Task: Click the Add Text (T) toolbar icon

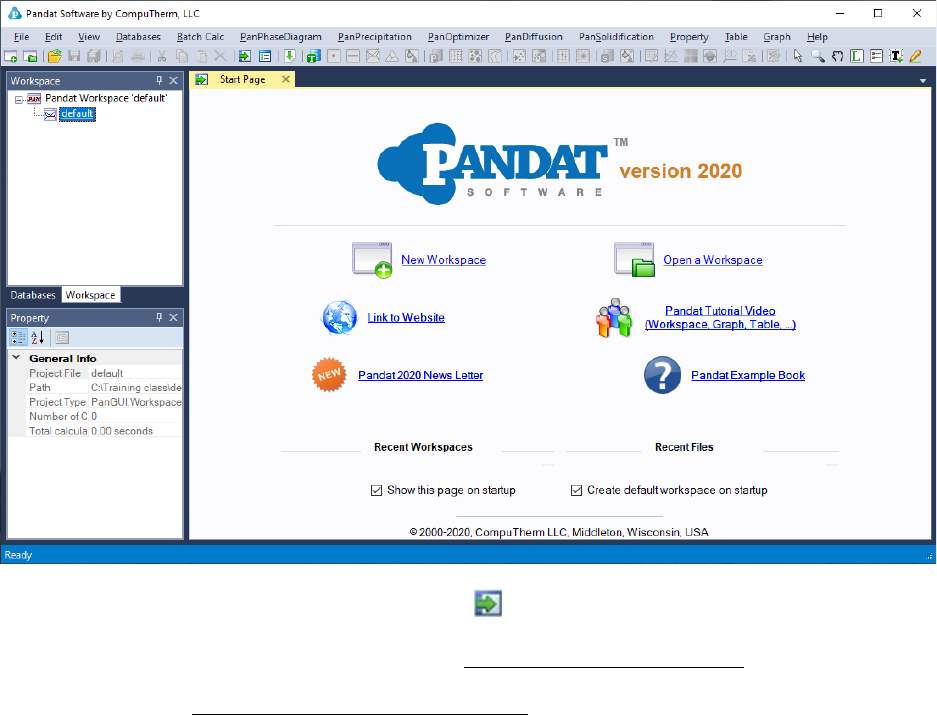Action: [x=896, y=56]
